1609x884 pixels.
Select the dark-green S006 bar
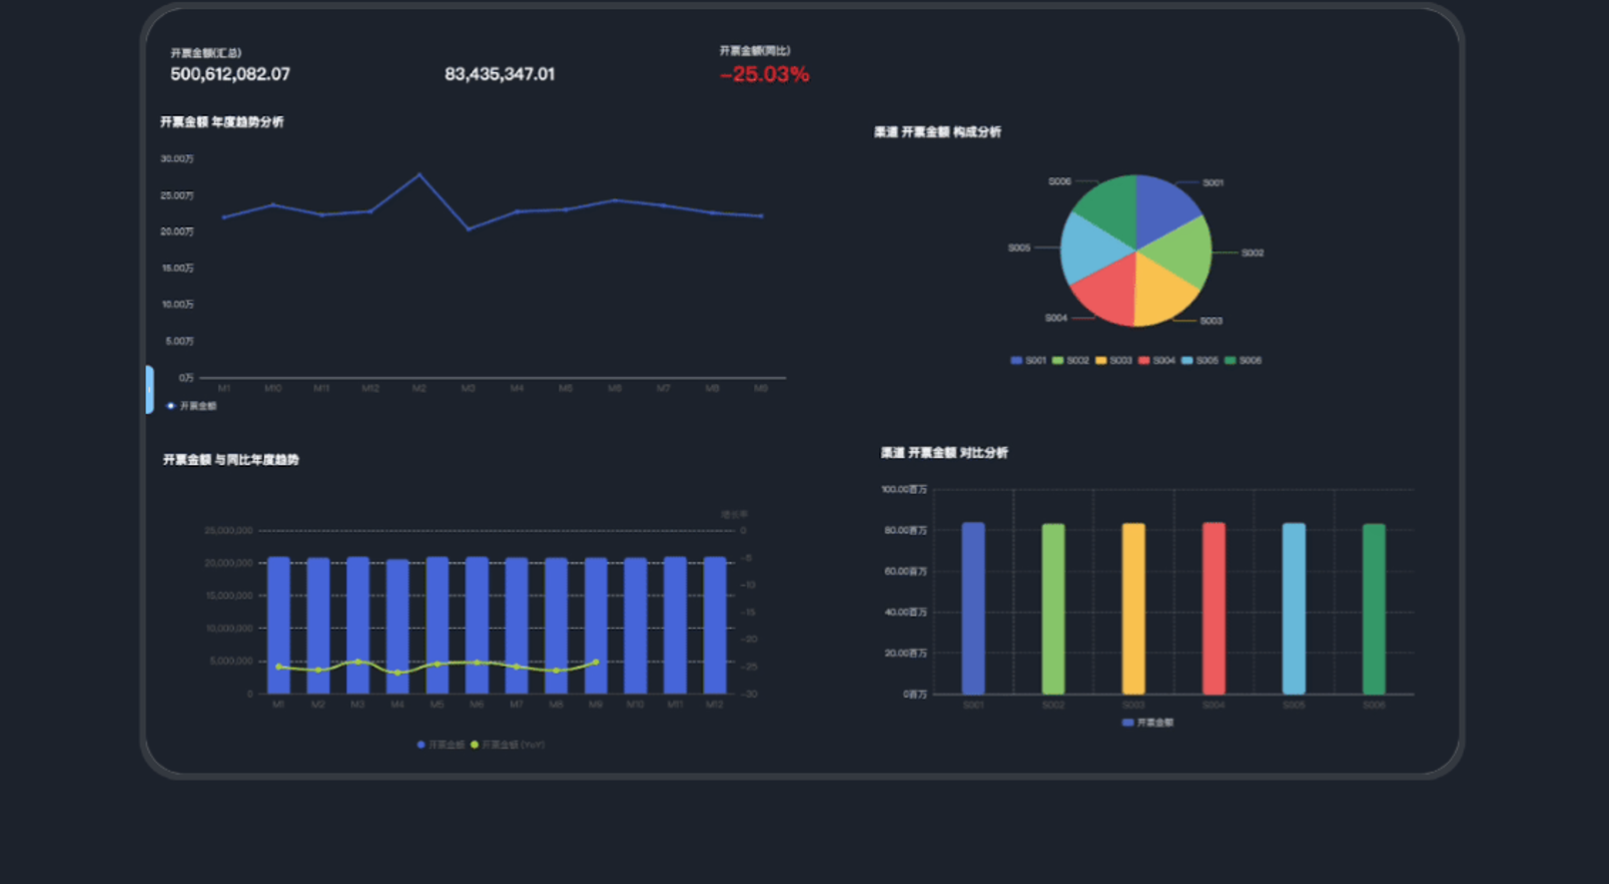pos(1374,608)
